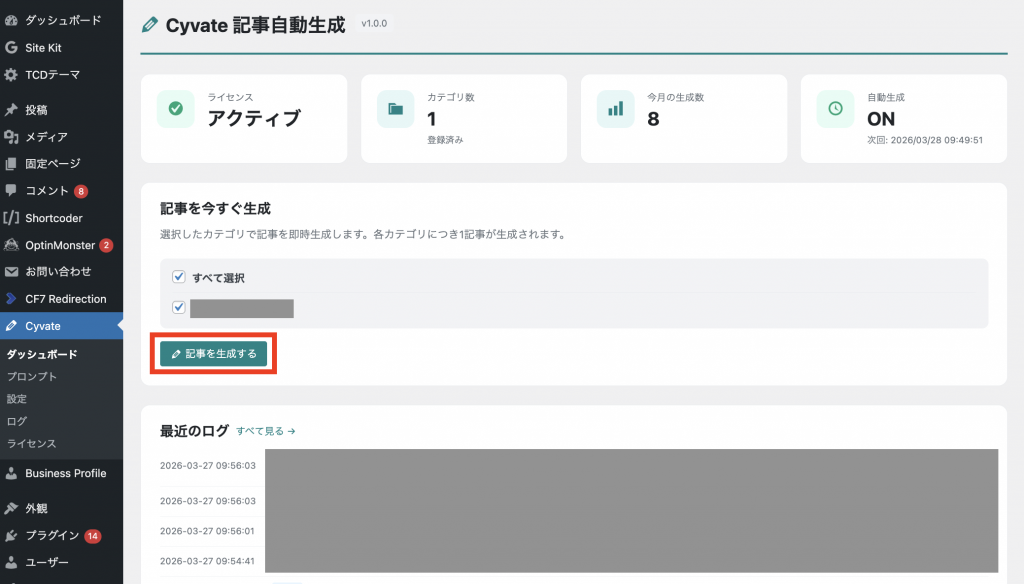Click the 自動生成 ON status card
Screen dimensions: 1024x584
coord(904,118)
